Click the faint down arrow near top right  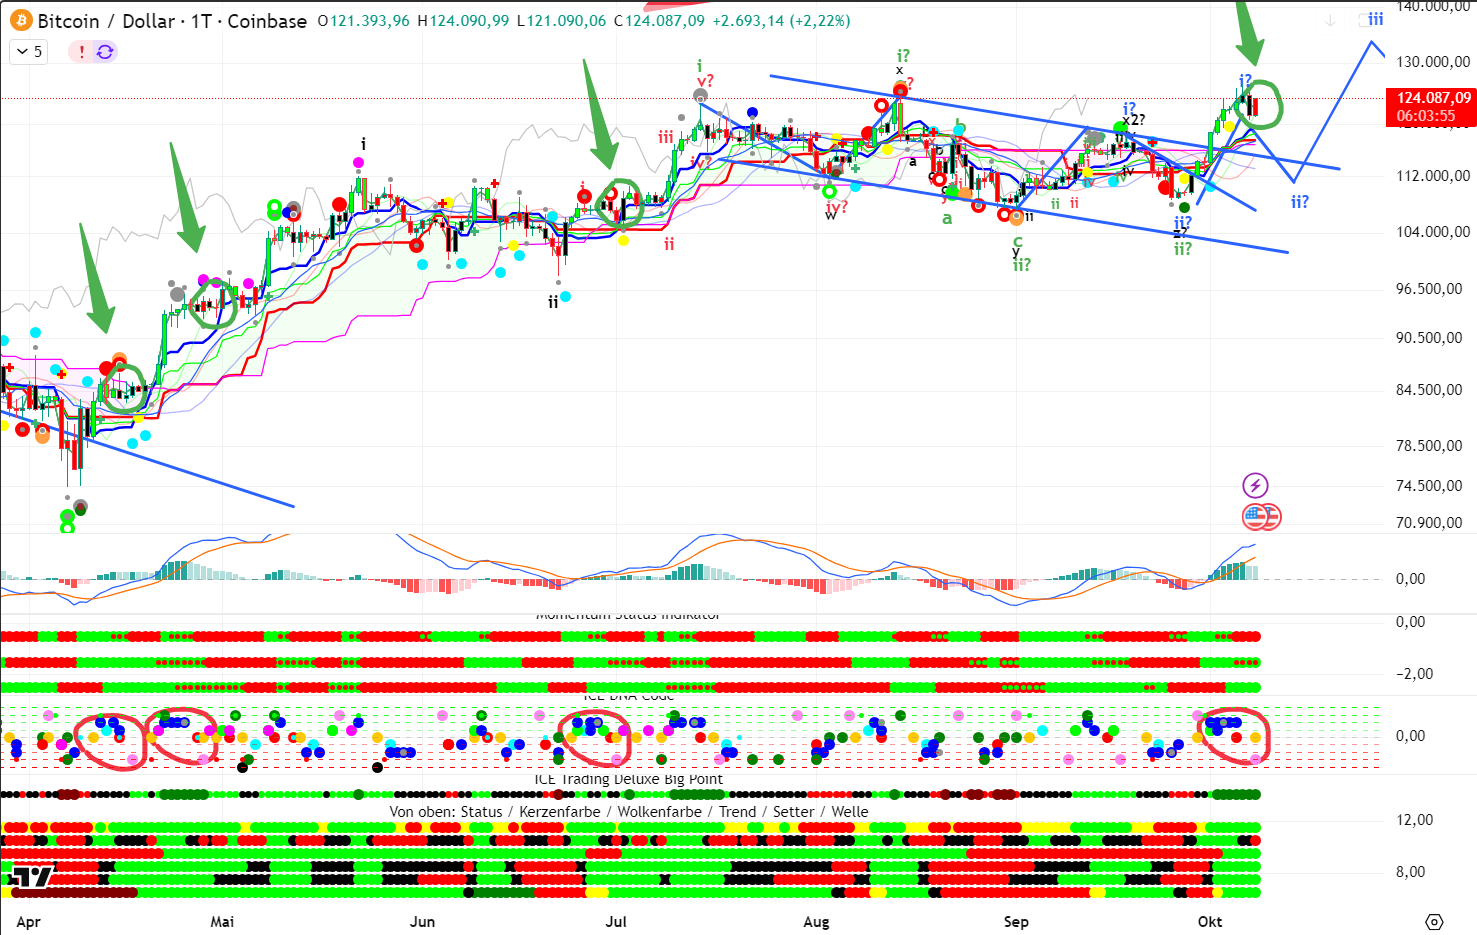[1330, 21]
